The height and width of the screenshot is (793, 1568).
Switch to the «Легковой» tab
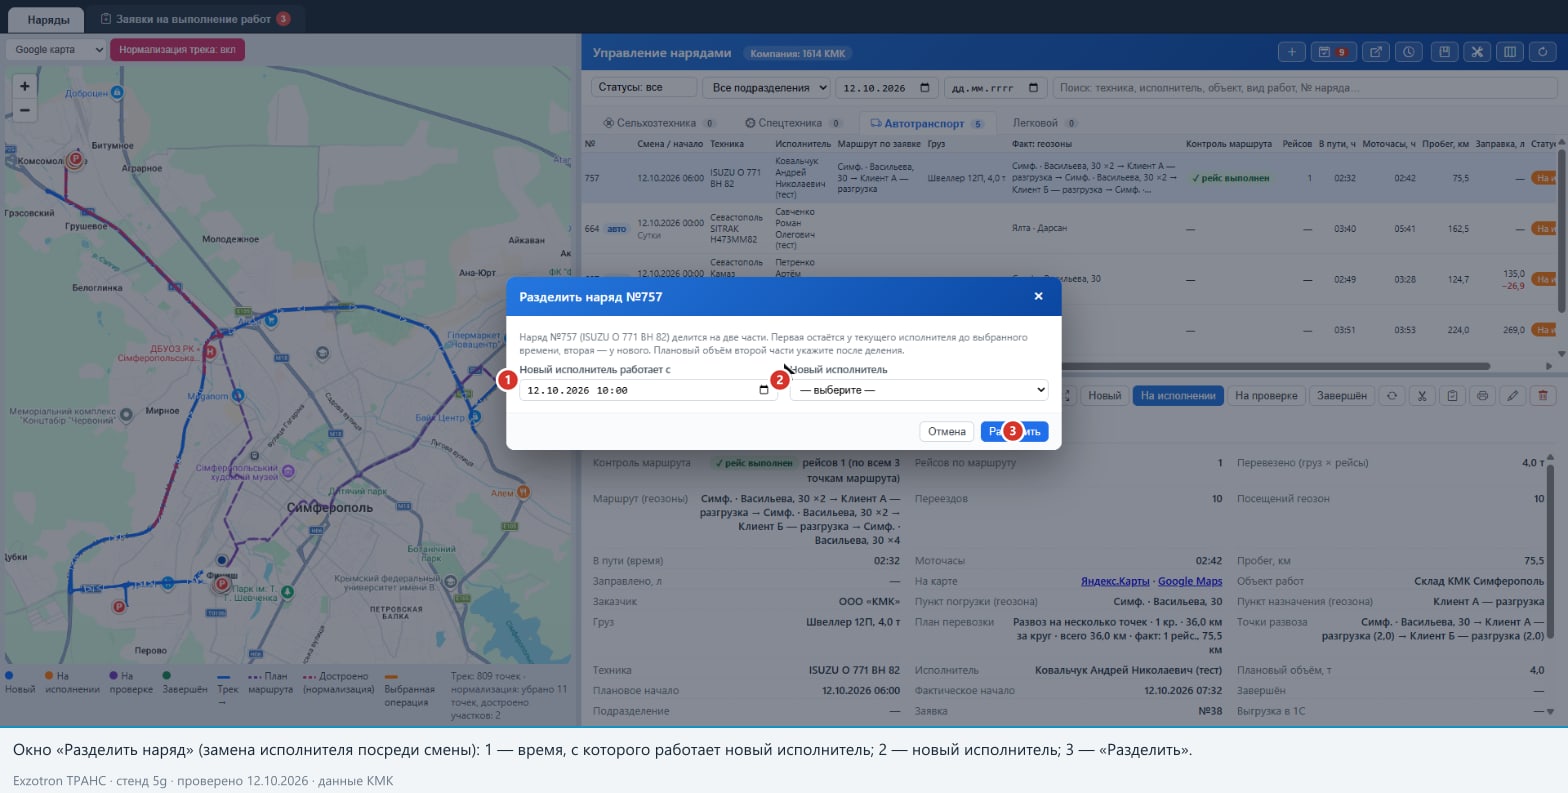pos(1044,123)
